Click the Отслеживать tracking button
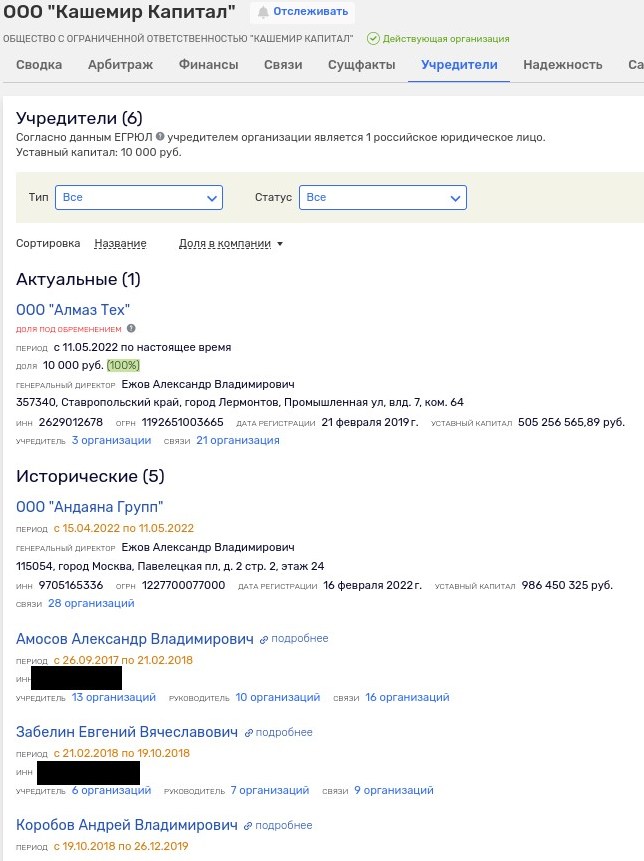Viewport: 644px width, 861px height. (x=303, y=12)
